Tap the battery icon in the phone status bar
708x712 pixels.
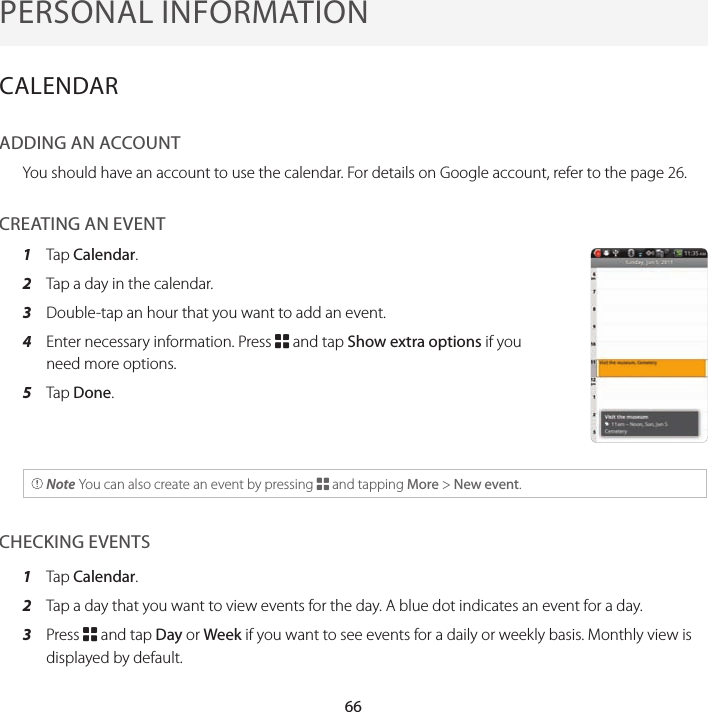679,253
